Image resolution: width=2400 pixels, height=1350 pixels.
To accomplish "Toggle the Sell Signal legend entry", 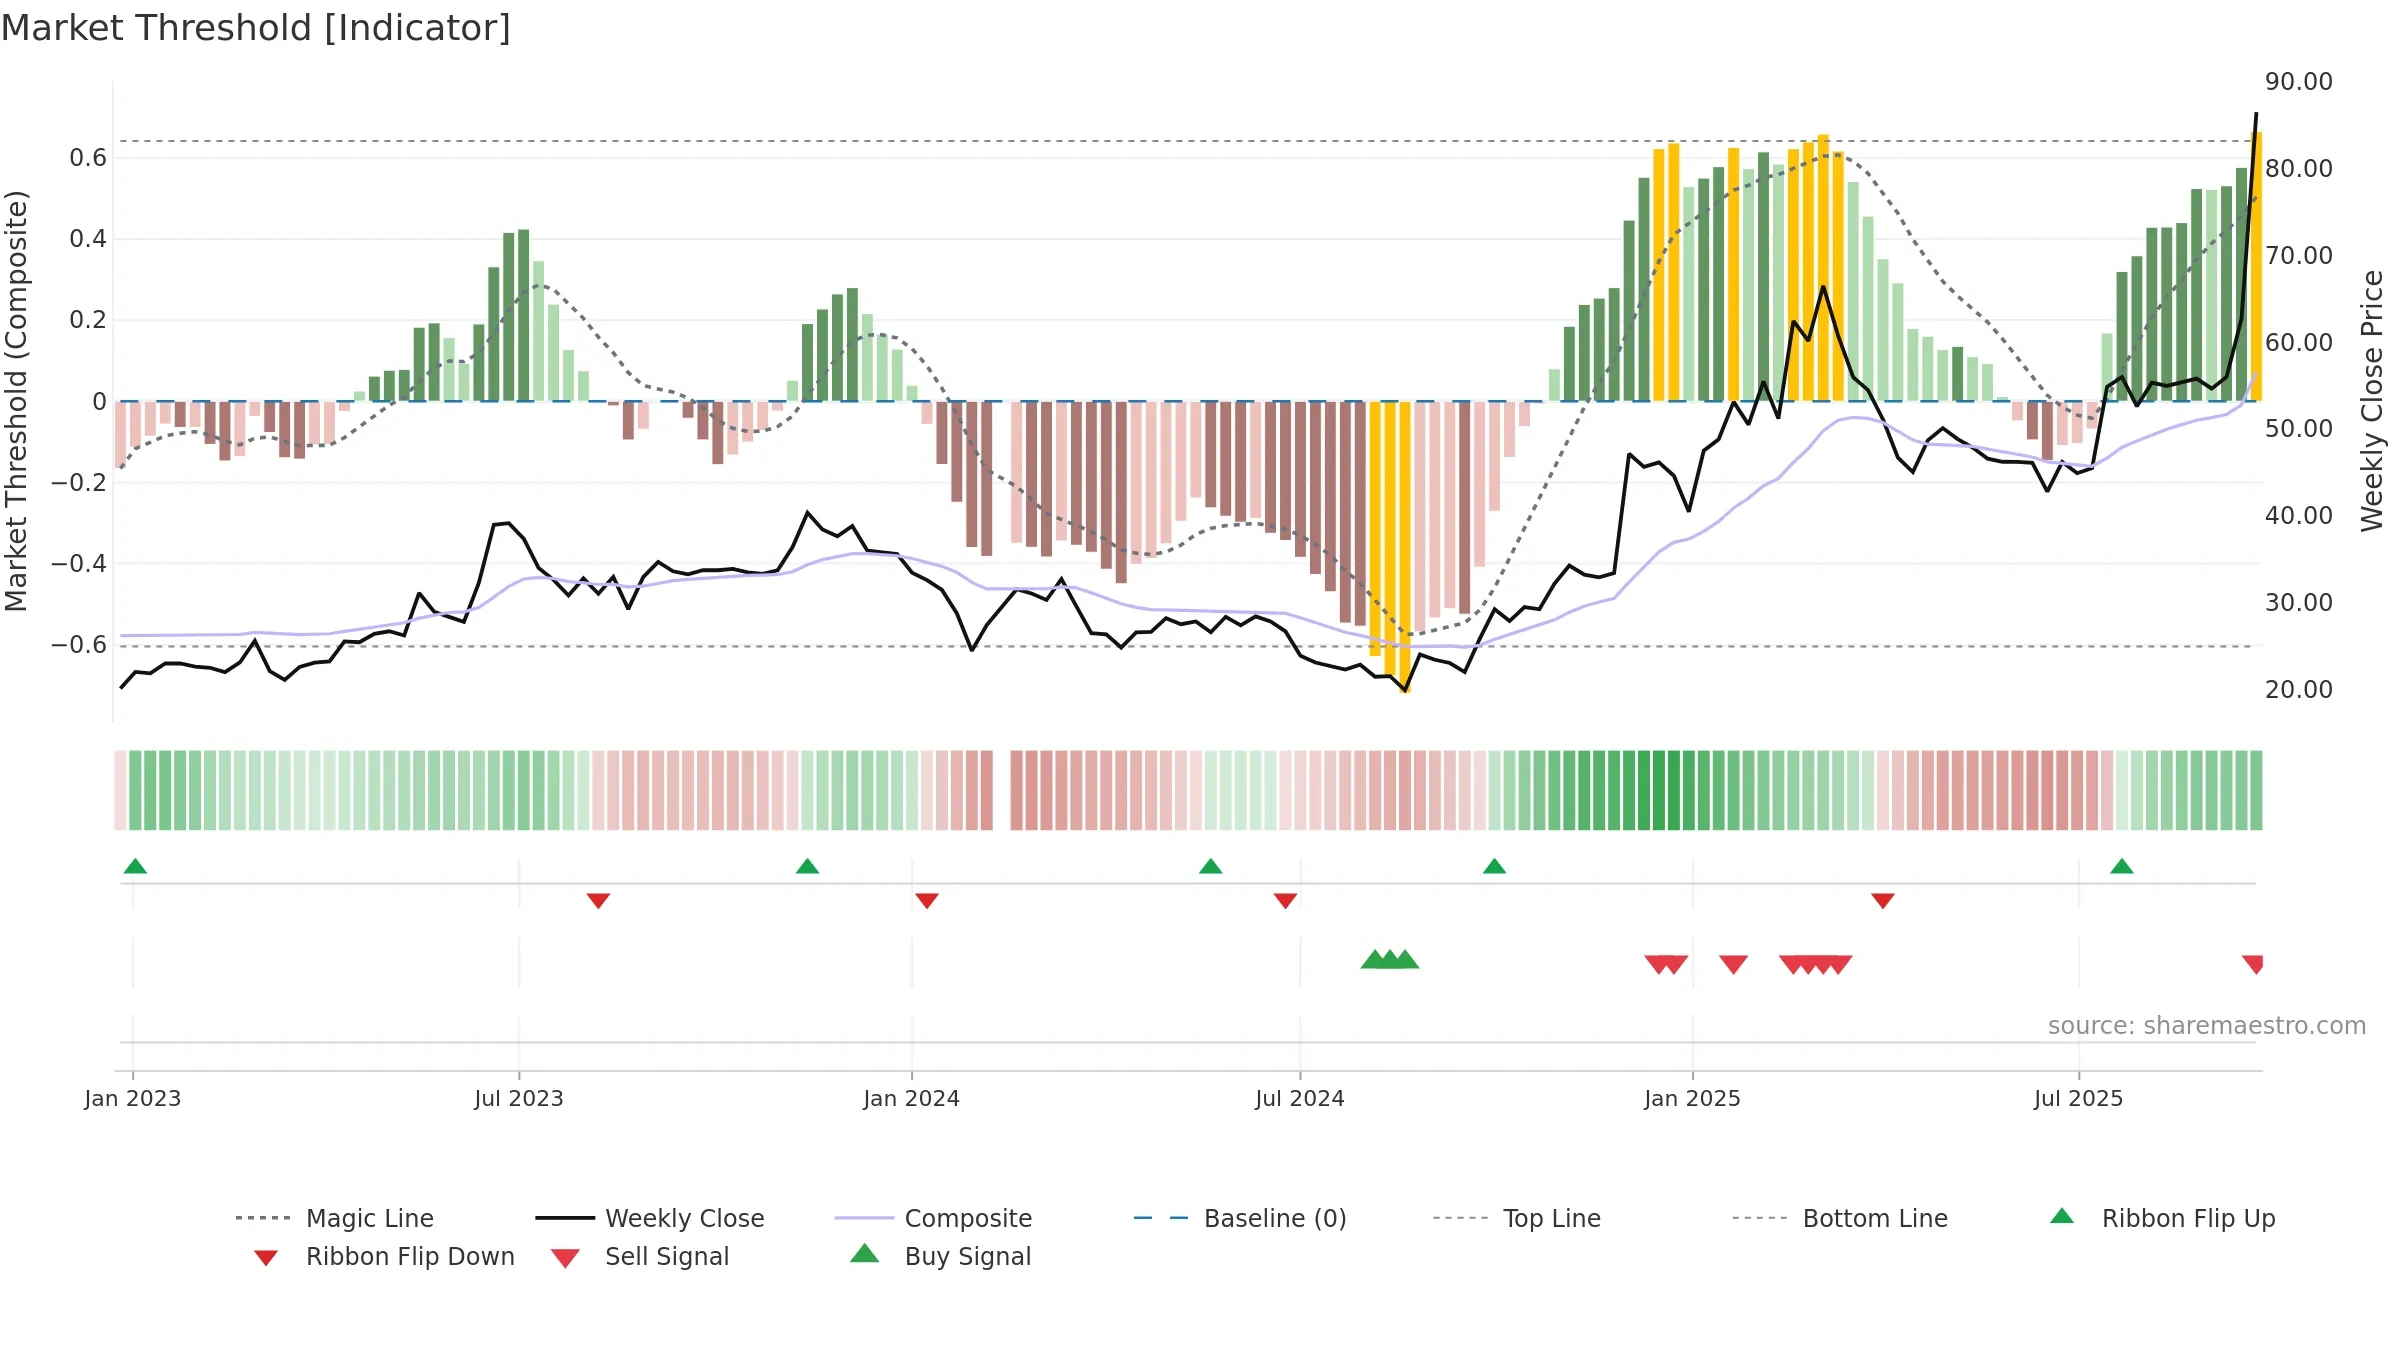I will click(640, 1256).
